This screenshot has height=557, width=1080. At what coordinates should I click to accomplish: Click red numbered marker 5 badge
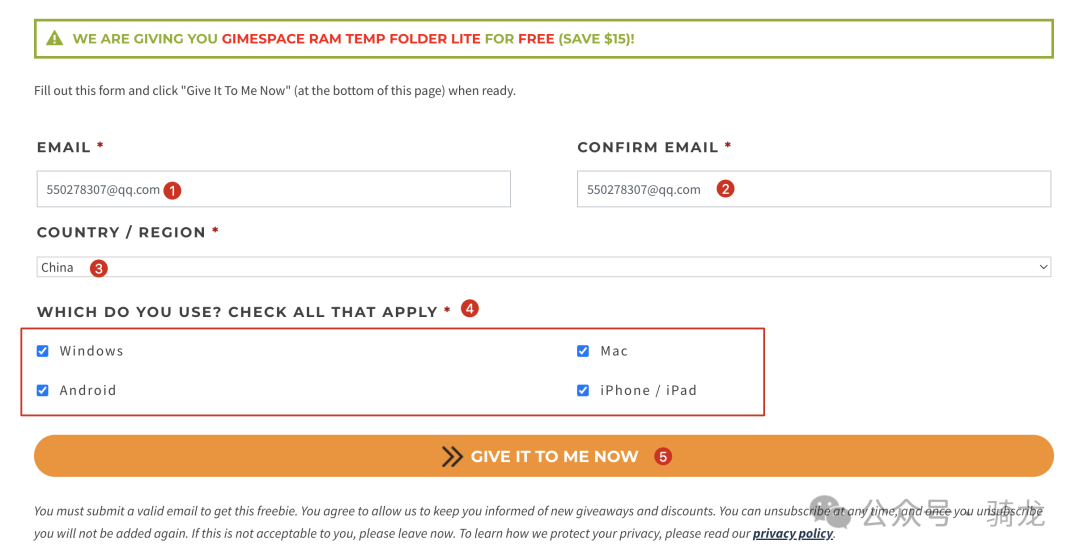pos(663,456)
